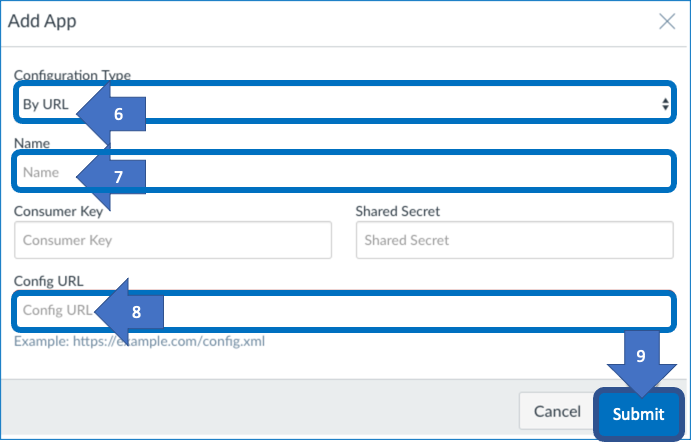Screen dimensions: 691x442
Task: Open the Configuration Type dropdown
Action: 344,103
